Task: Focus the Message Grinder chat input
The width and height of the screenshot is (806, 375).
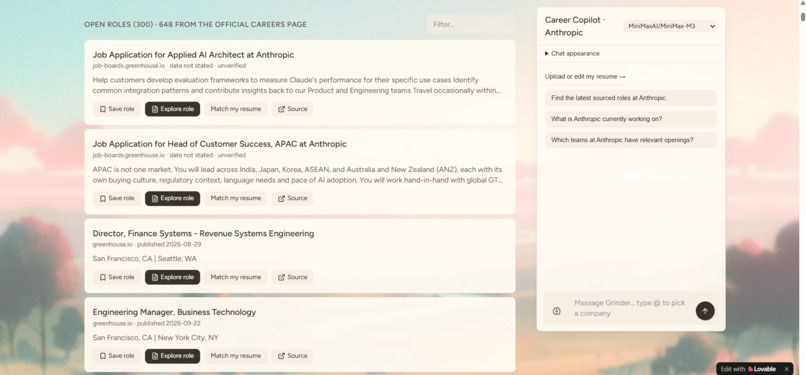Action: [630, 308]
